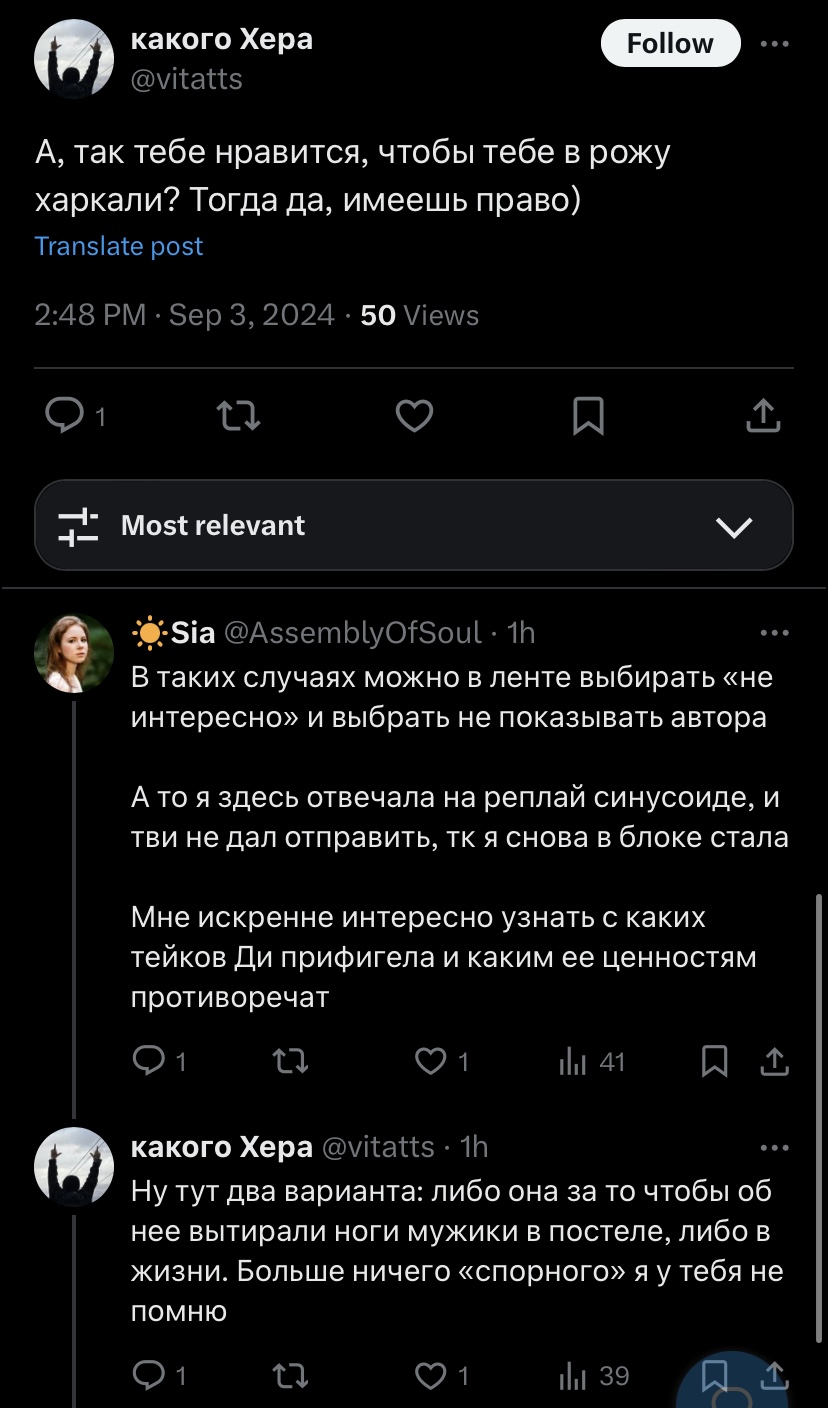Expand reply sorting with chevron arrow

coord(735,527)
